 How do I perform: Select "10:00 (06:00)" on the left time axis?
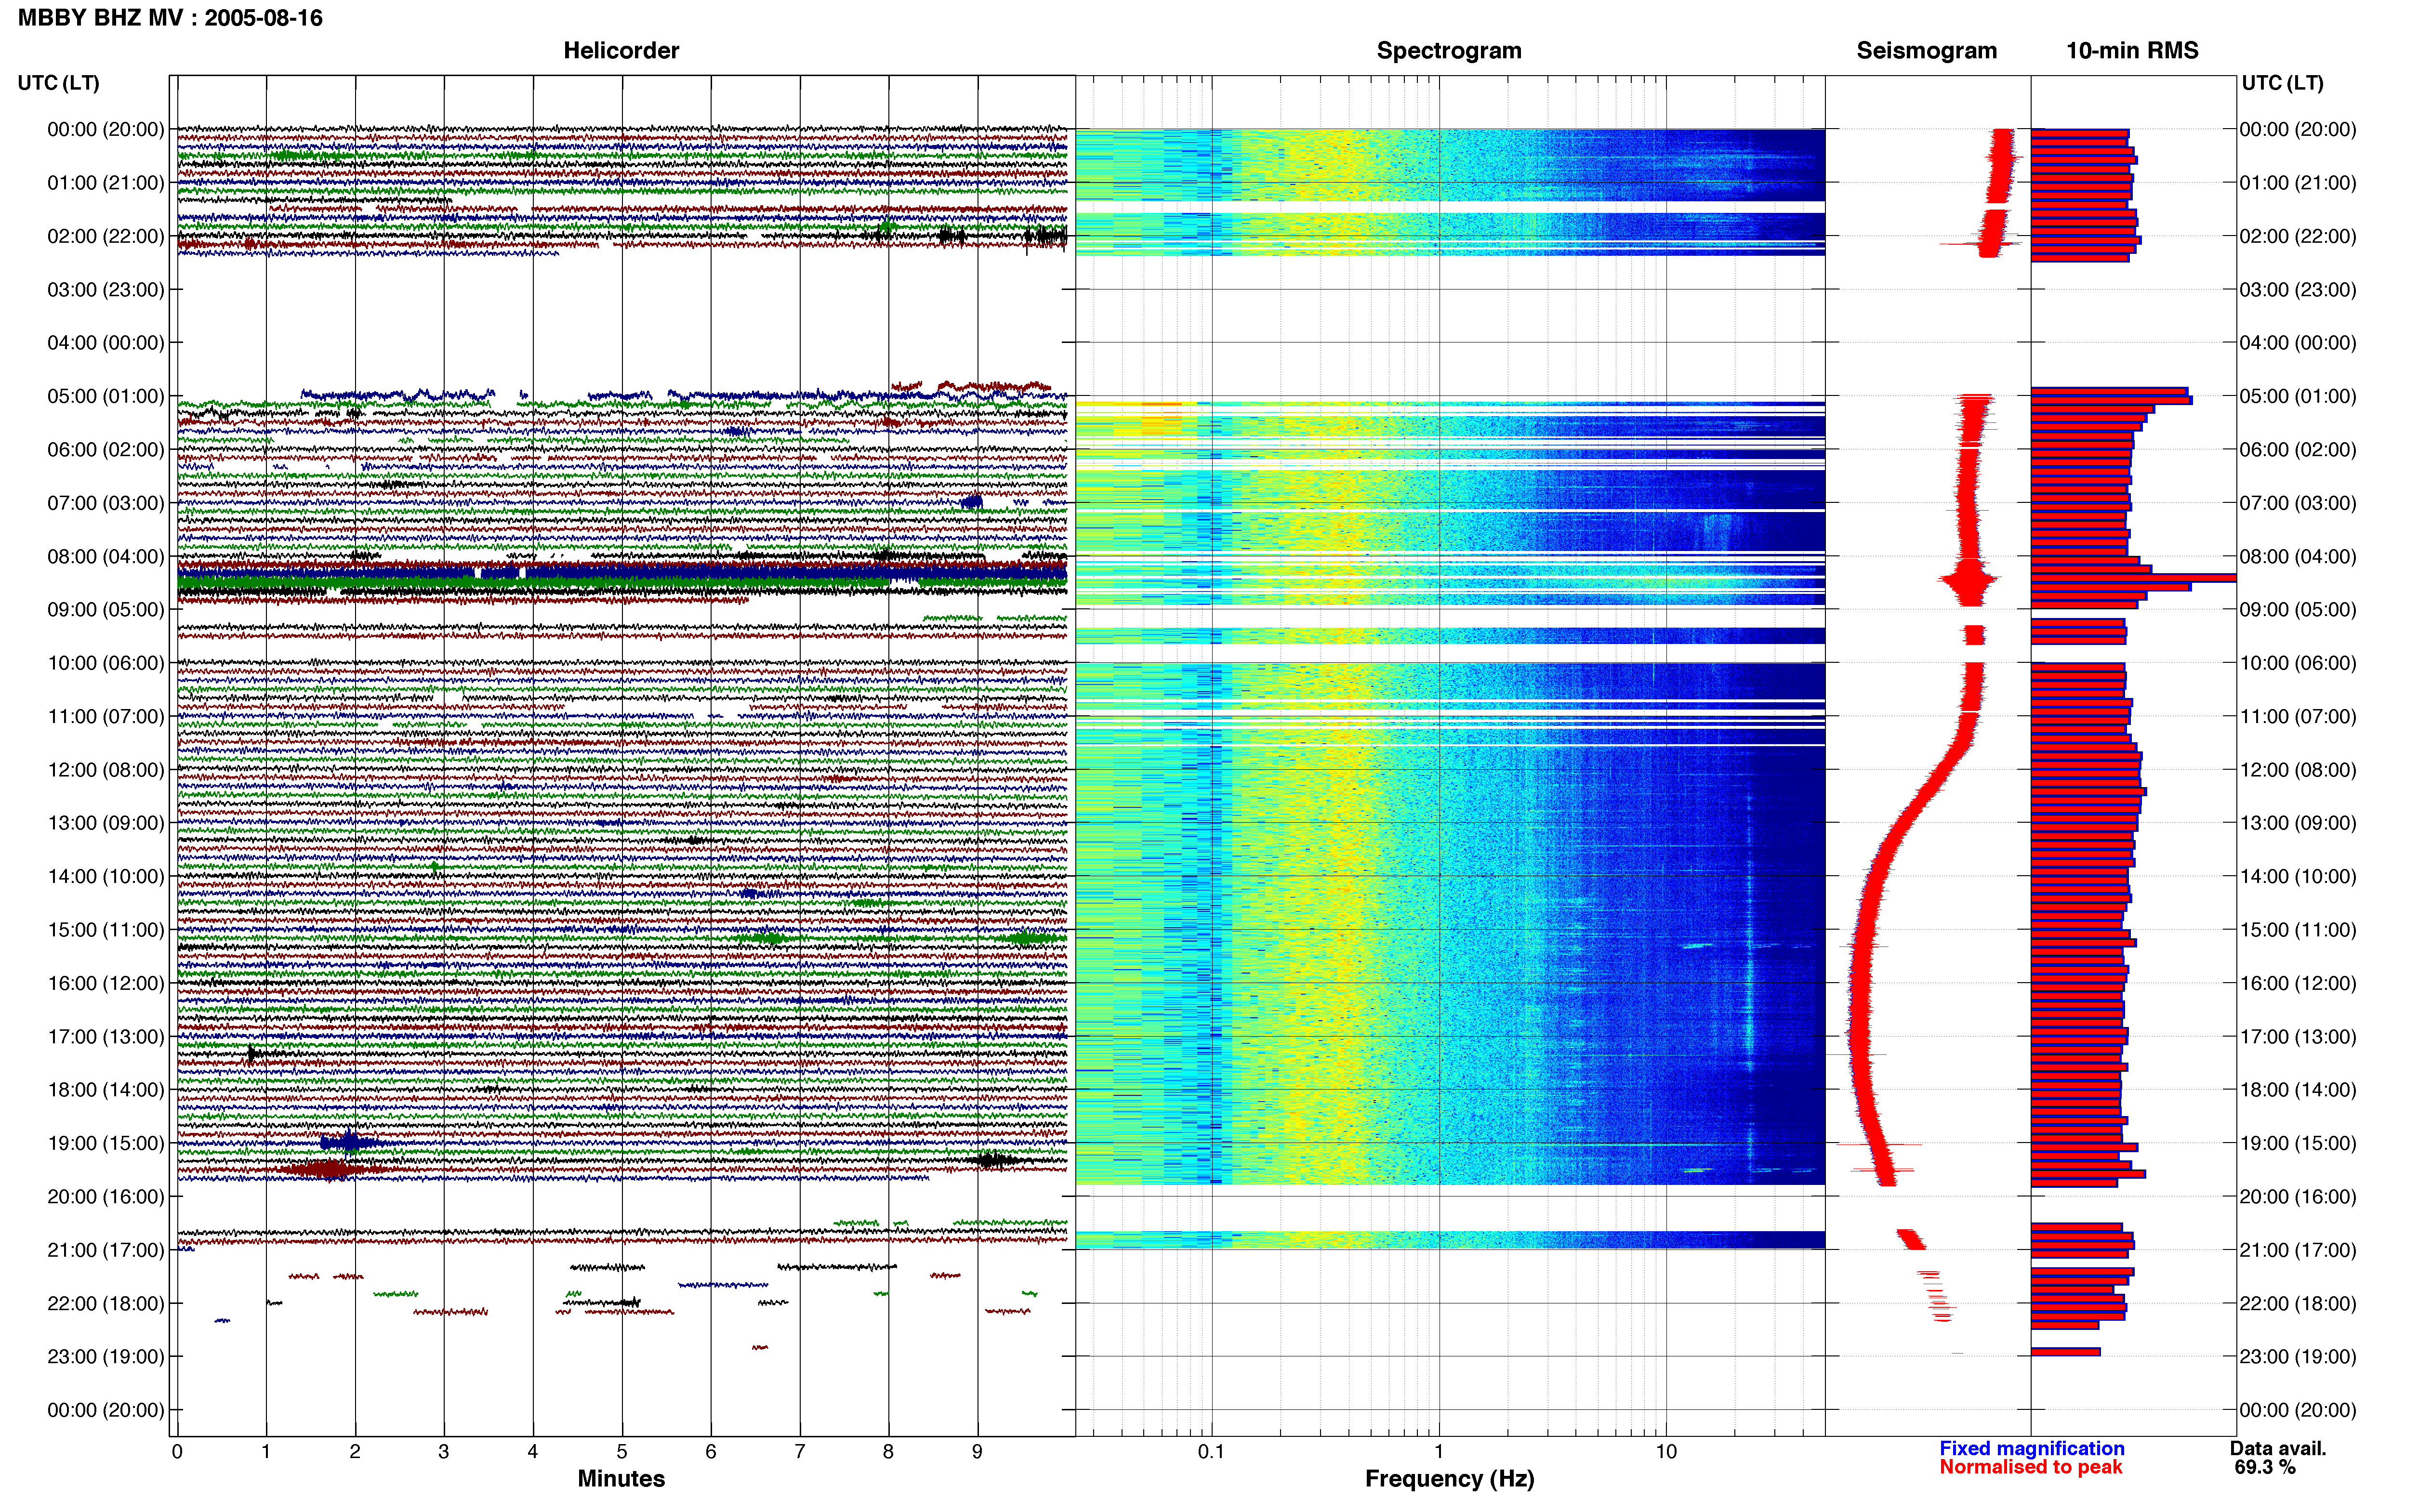point(106,663)
